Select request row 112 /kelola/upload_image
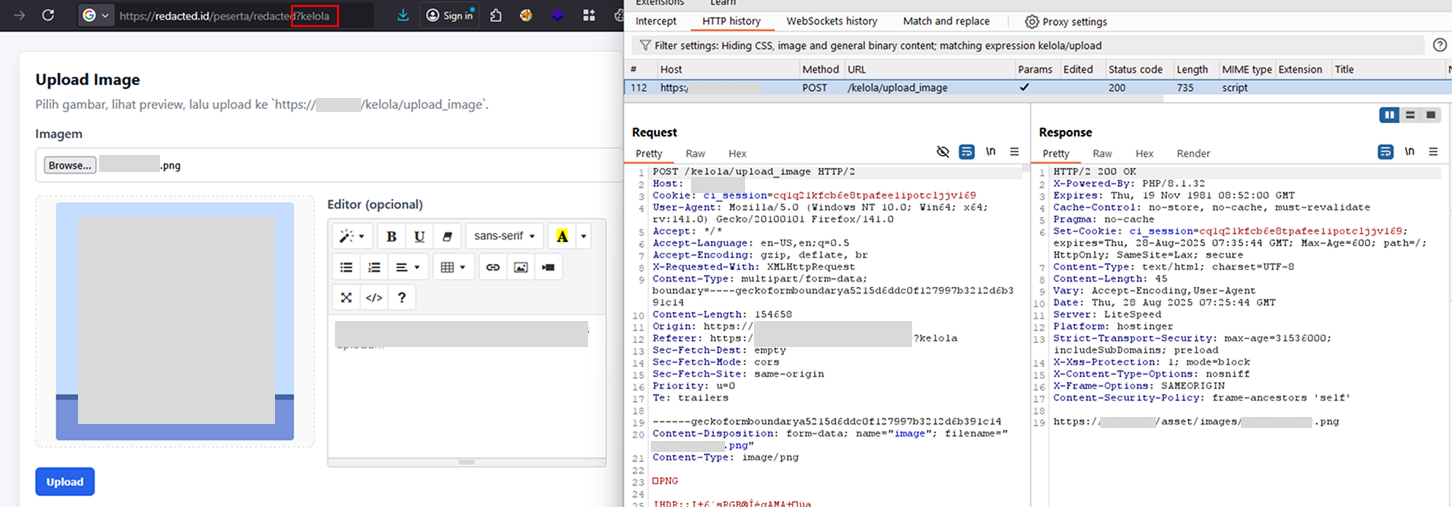This screenshot has width=1452, height=507. coord(1038,87)
